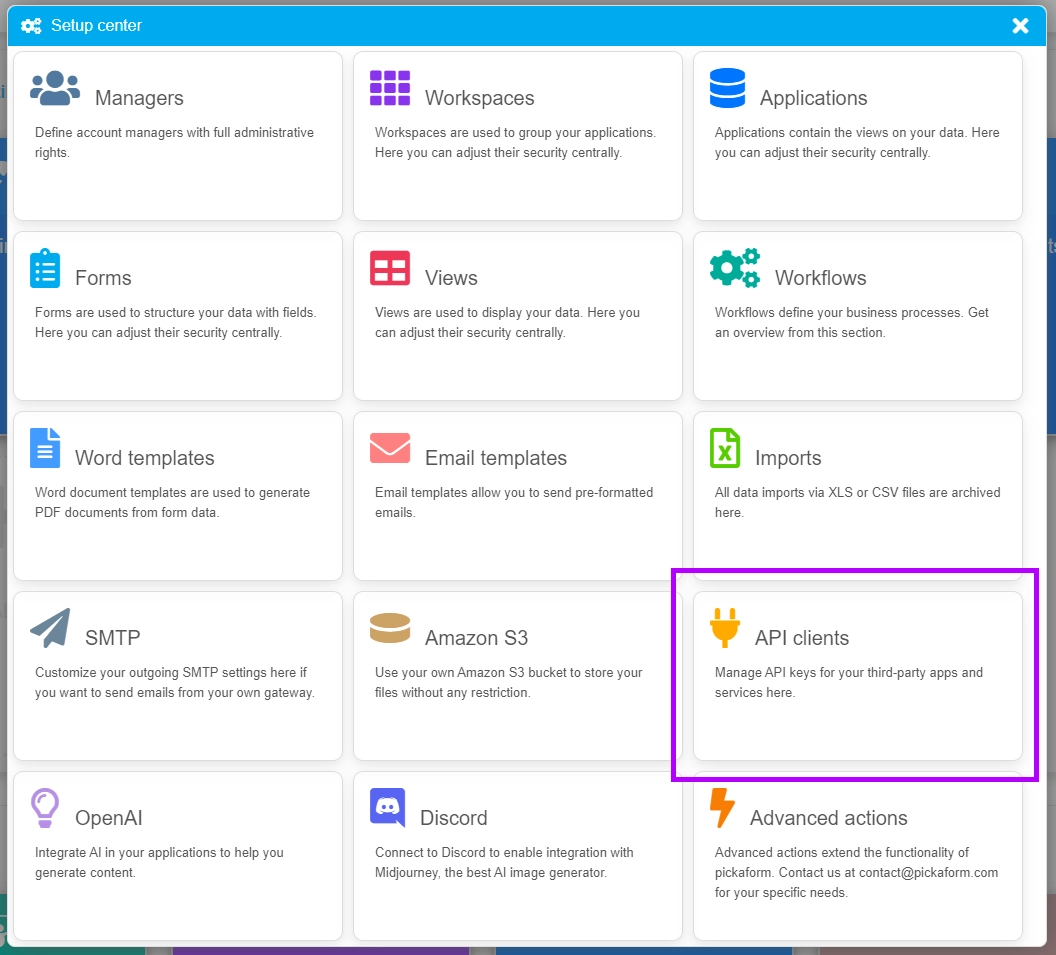Viewport: 1056px width, 955px height.
Task: Click the SMTP paper plane icon
Action: (x=50, y=628)
